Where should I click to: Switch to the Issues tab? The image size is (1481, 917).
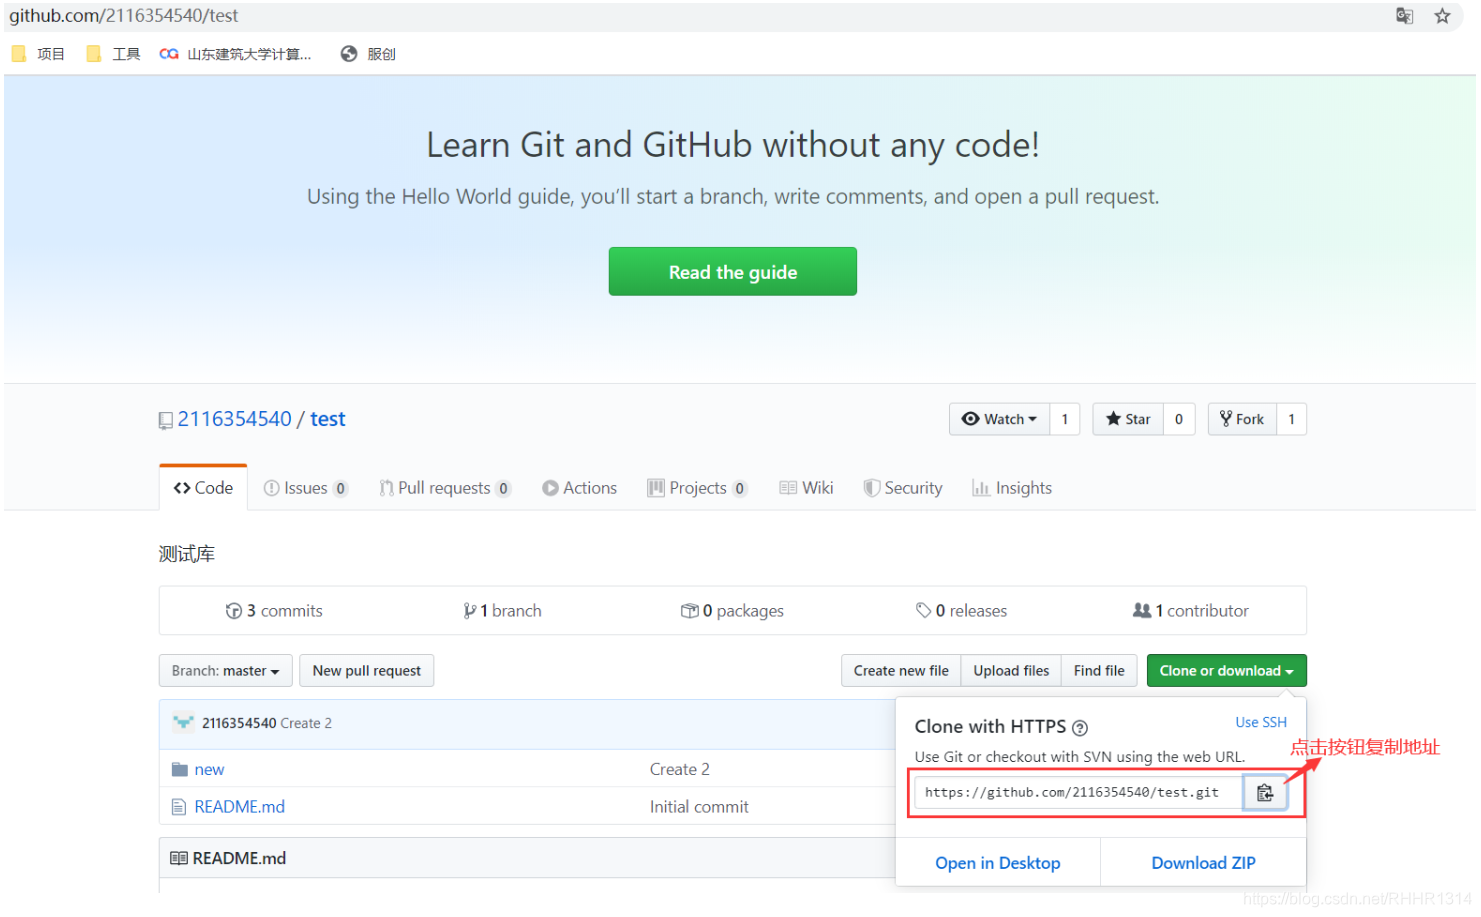pyautogui.click(x=305, y=488)
